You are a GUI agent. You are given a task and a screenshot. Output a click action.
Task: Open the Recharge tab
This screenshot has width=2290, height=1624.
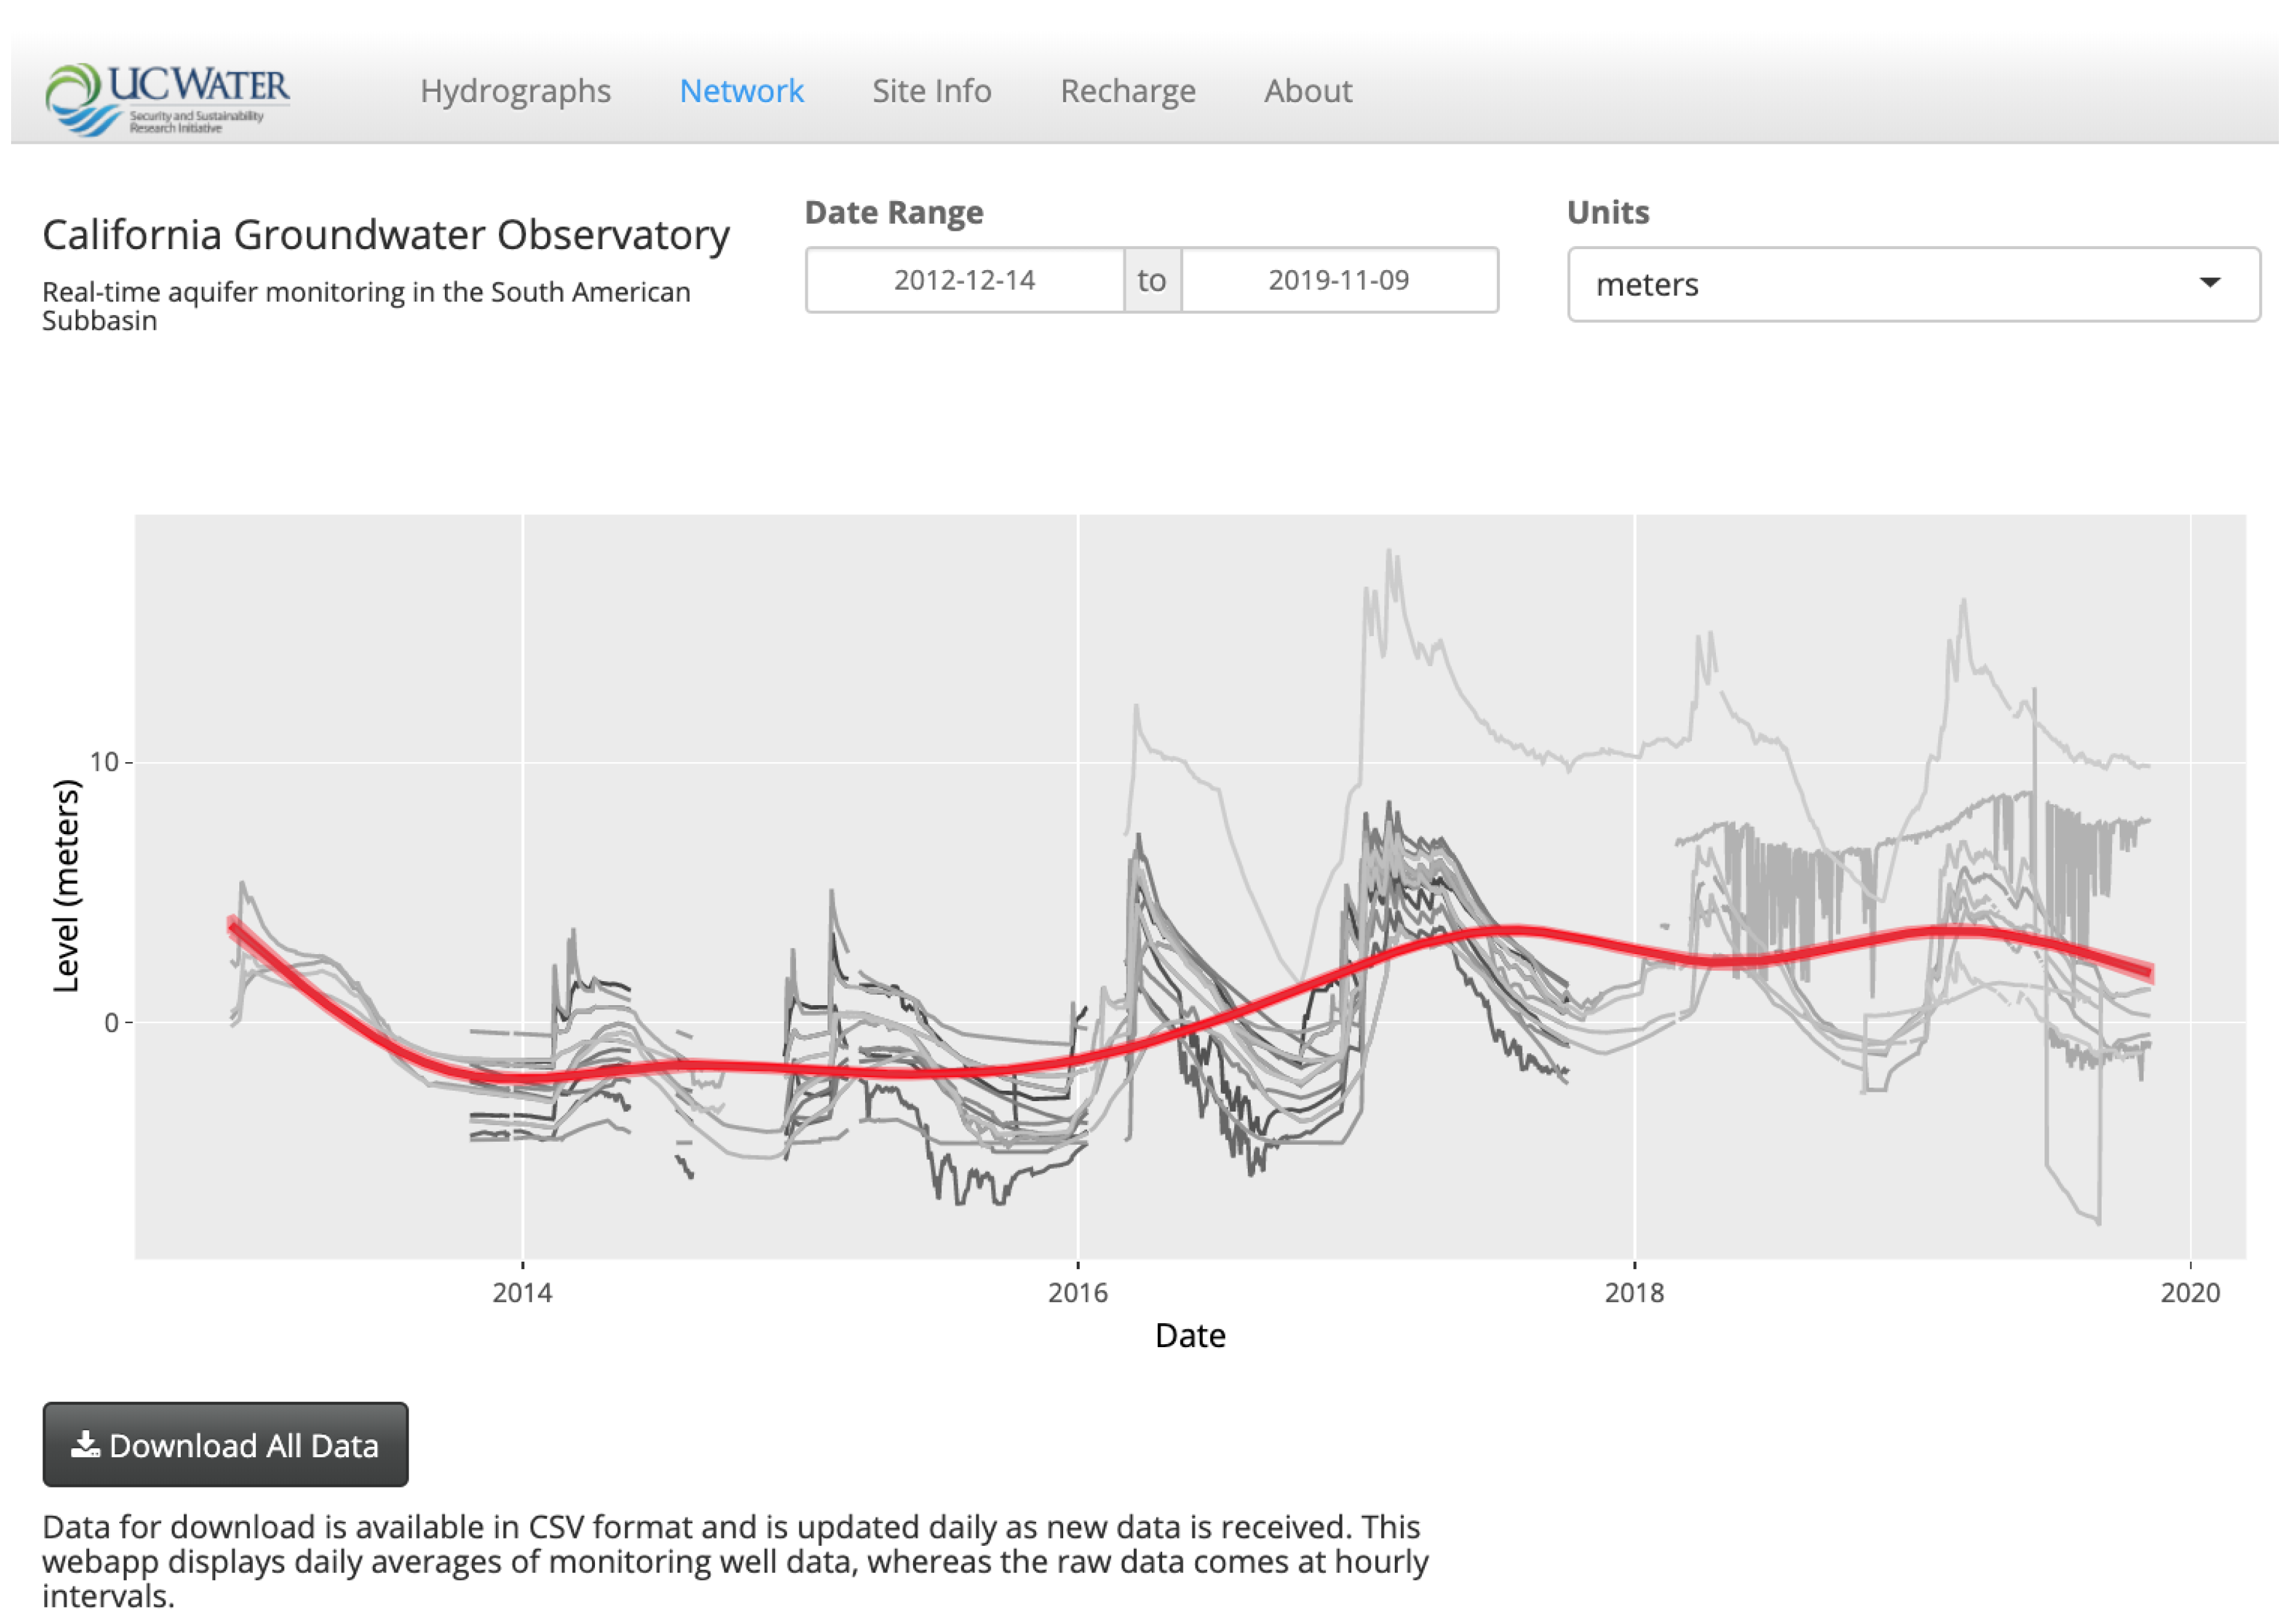[x=1127, y=91]
